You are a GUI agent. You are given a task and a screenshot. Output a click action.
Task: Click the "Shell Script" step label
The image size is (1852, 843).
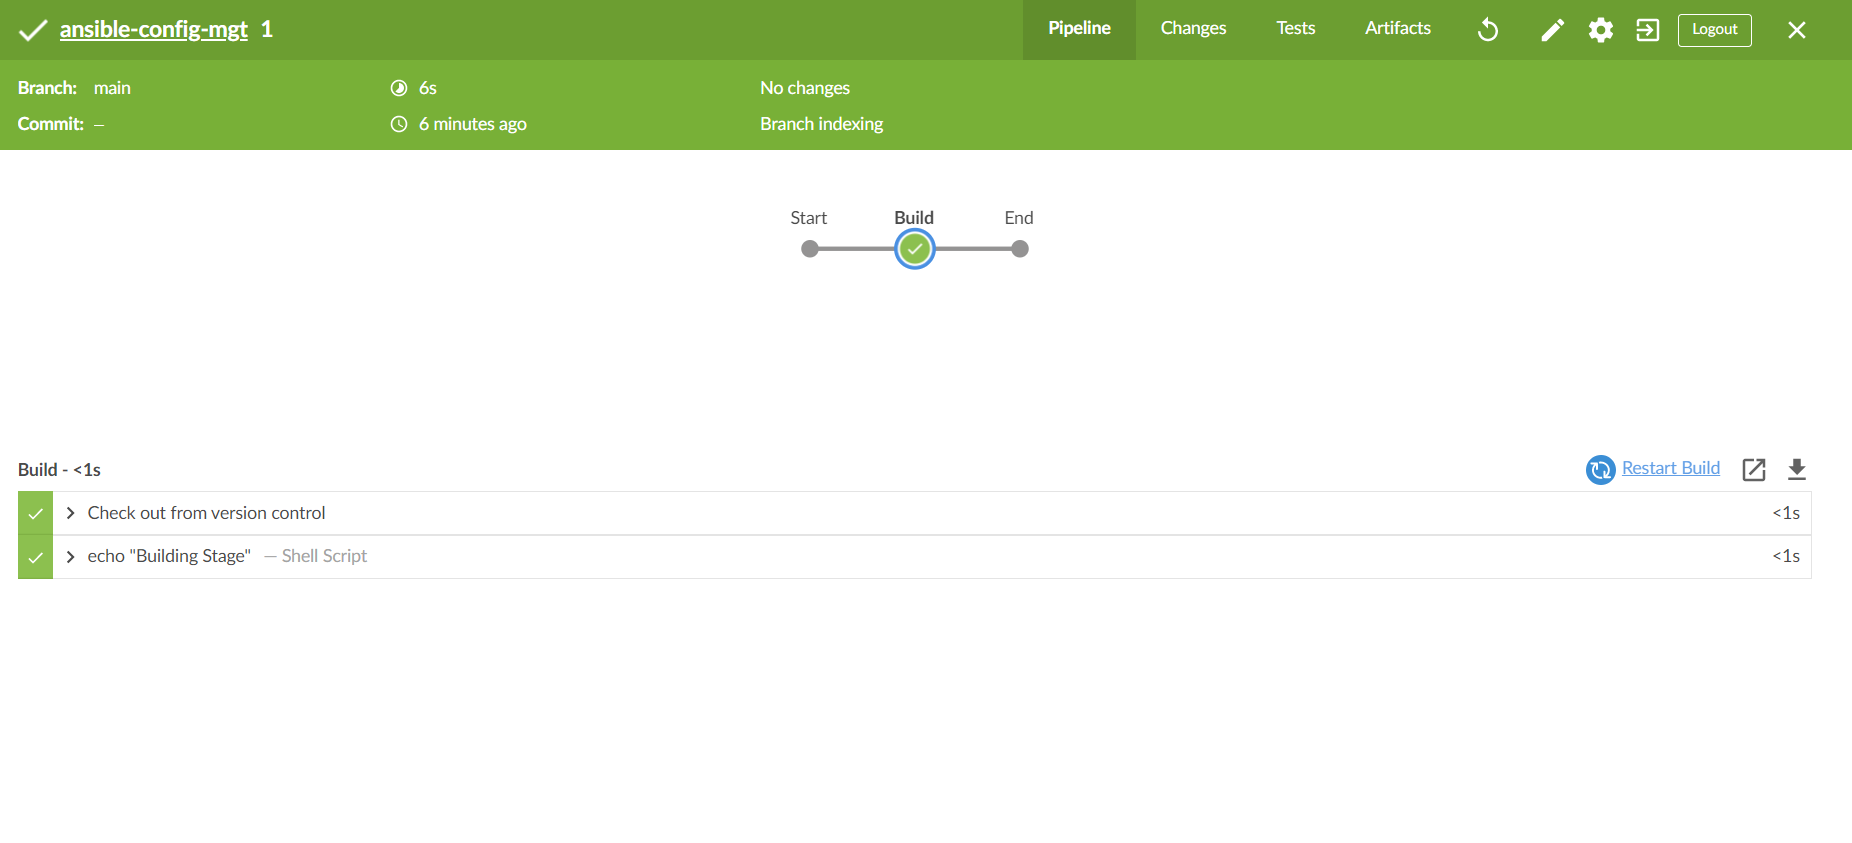click(x=324, y=556)
